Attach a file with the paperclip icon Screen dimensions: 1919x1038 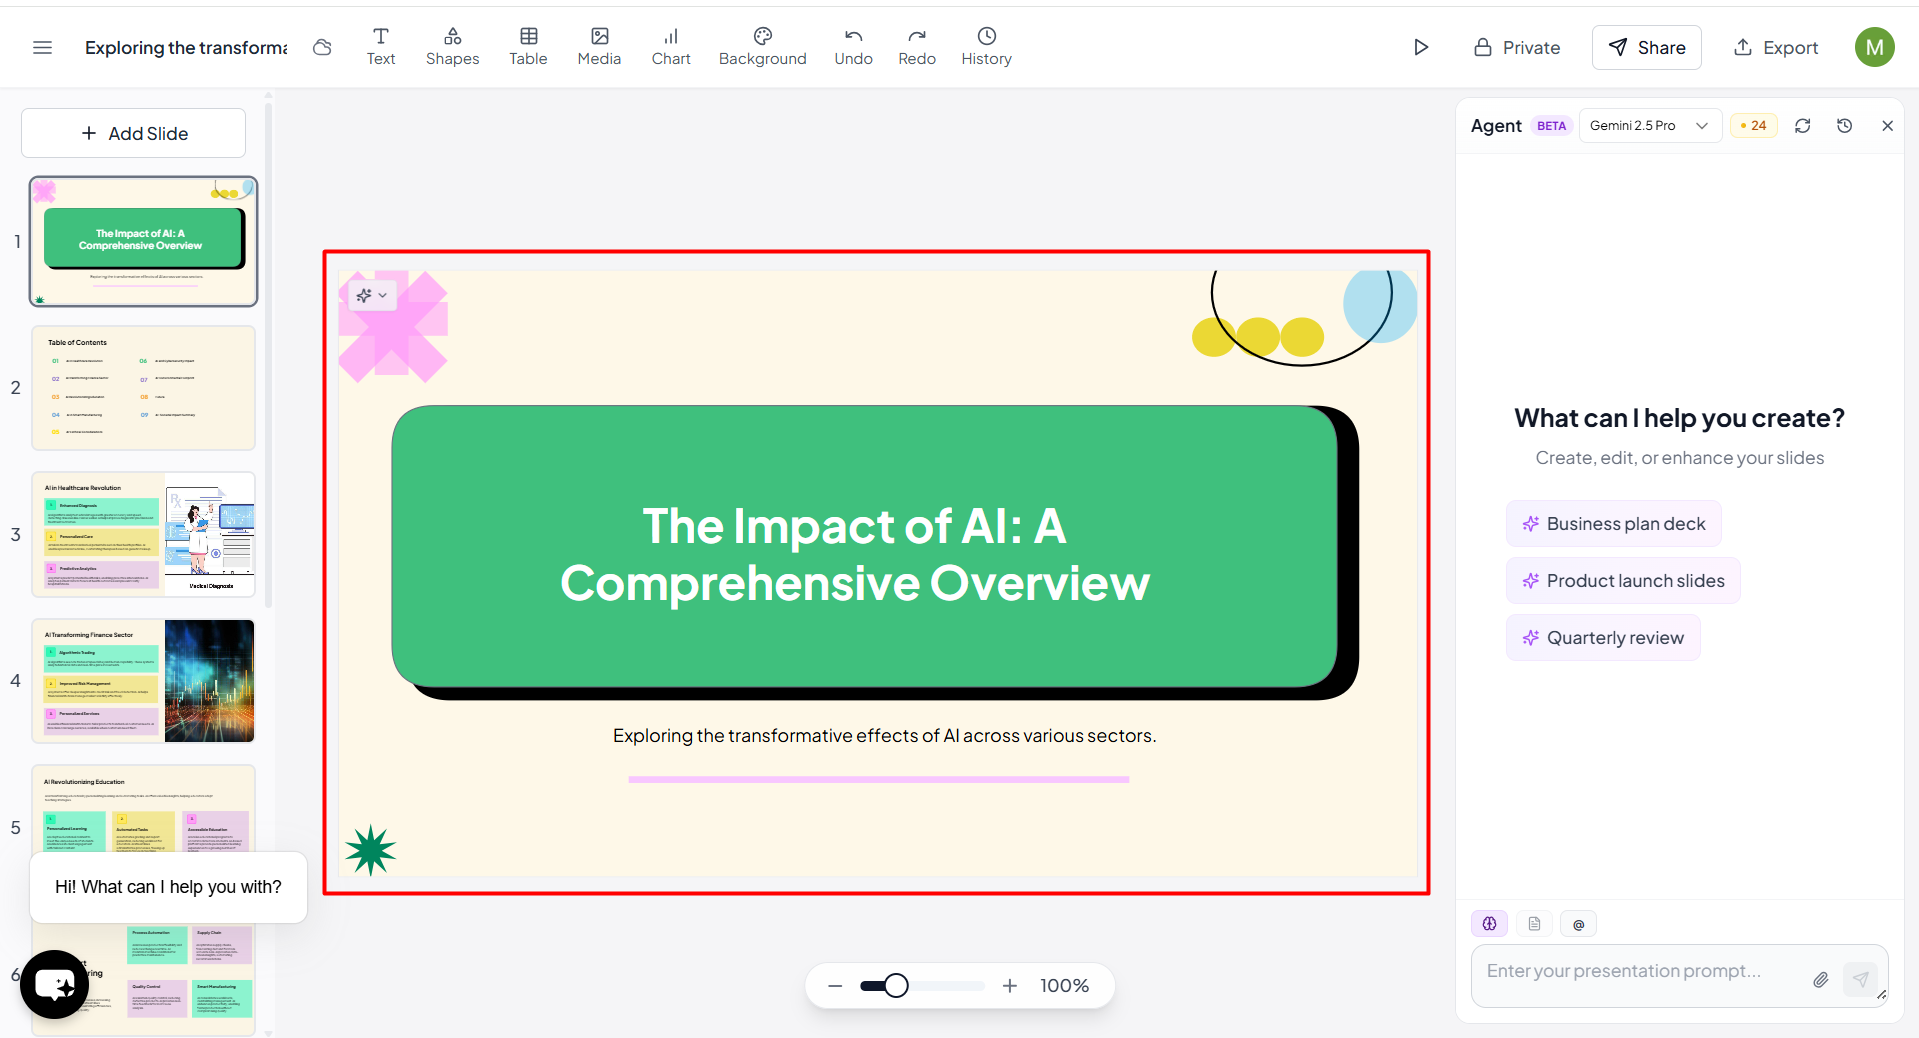coord(1821,980)
